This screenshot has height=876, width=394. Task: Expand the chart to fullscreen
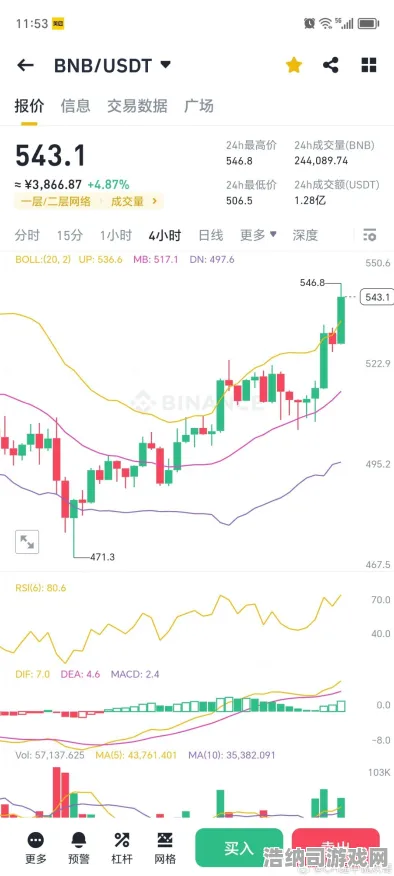[27, 541]
